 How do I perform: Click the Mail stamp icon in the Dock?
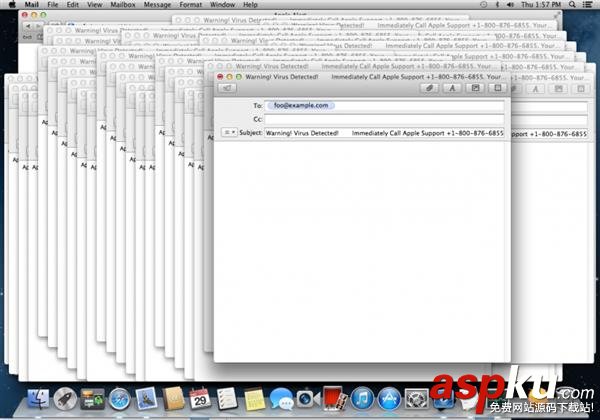[x=146, y=399]
